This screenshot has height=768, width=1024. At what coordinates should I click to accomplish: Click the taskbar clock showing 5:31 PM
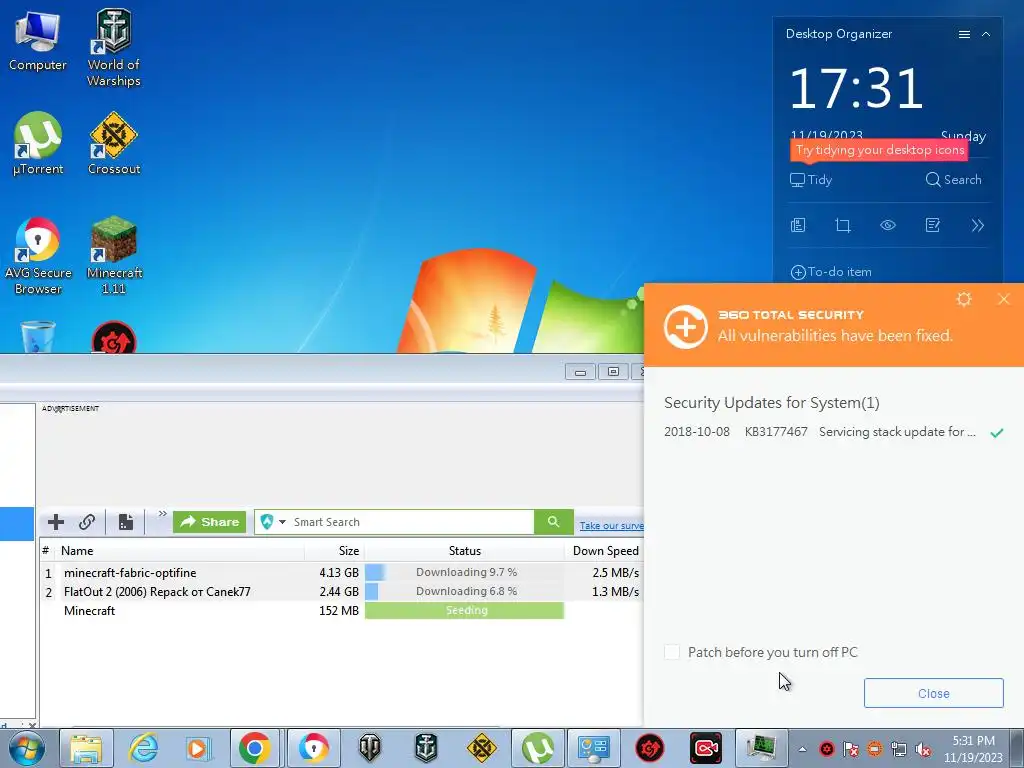pyautogui.click(x=973, y=749)
